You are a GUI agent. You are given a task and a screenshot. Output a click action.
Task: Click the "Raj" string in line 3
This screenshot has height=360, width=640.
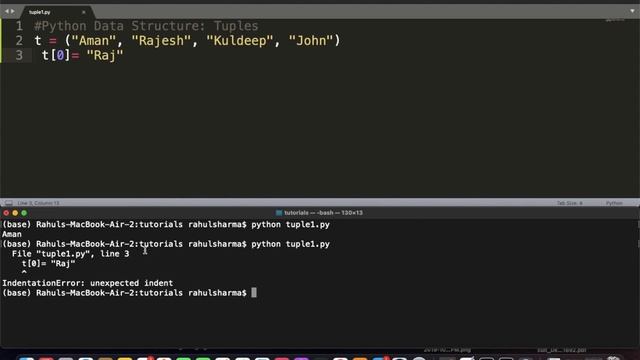coord(104,55)
